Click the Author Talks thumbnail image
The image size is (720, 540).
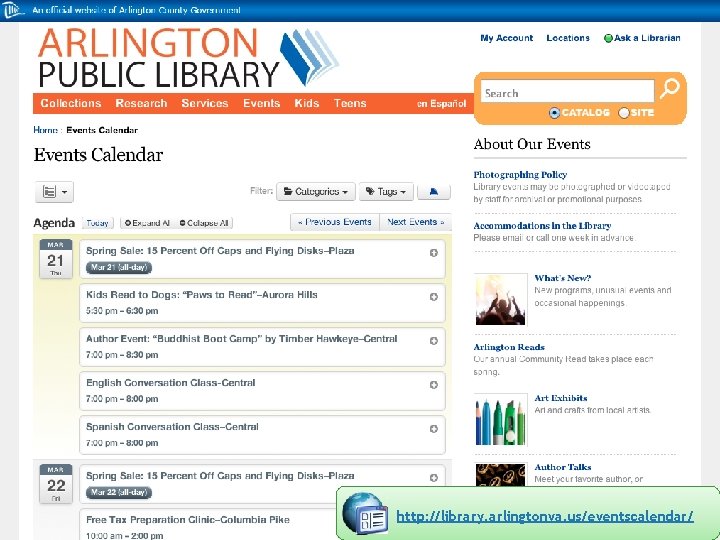point(501,475)
